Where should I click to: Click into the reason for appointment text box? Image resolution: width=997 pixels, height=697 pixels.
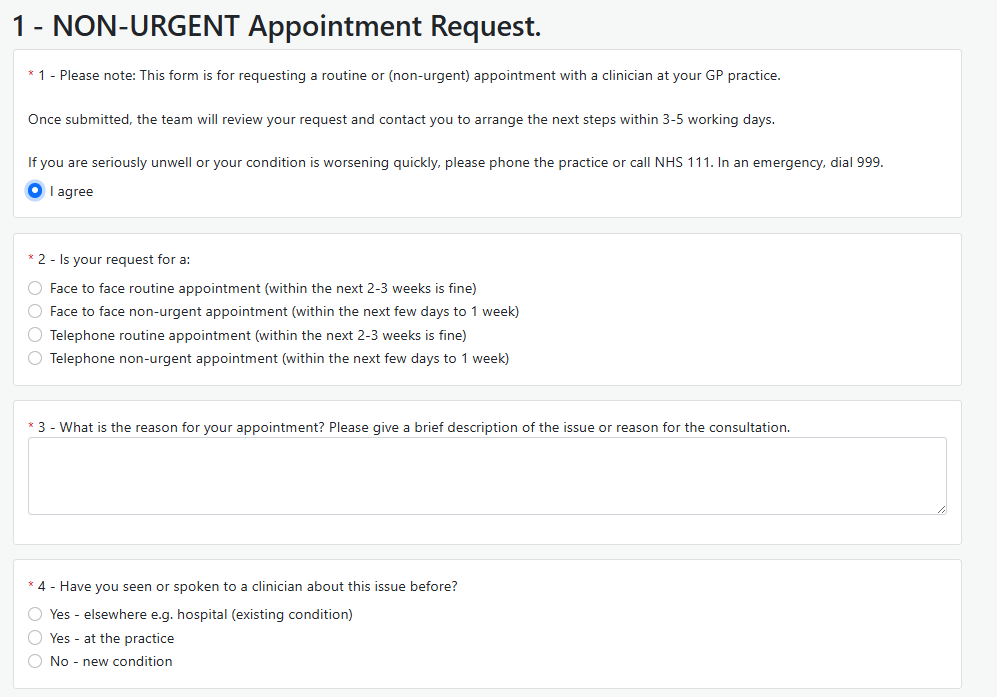click(x=486, y=475)
